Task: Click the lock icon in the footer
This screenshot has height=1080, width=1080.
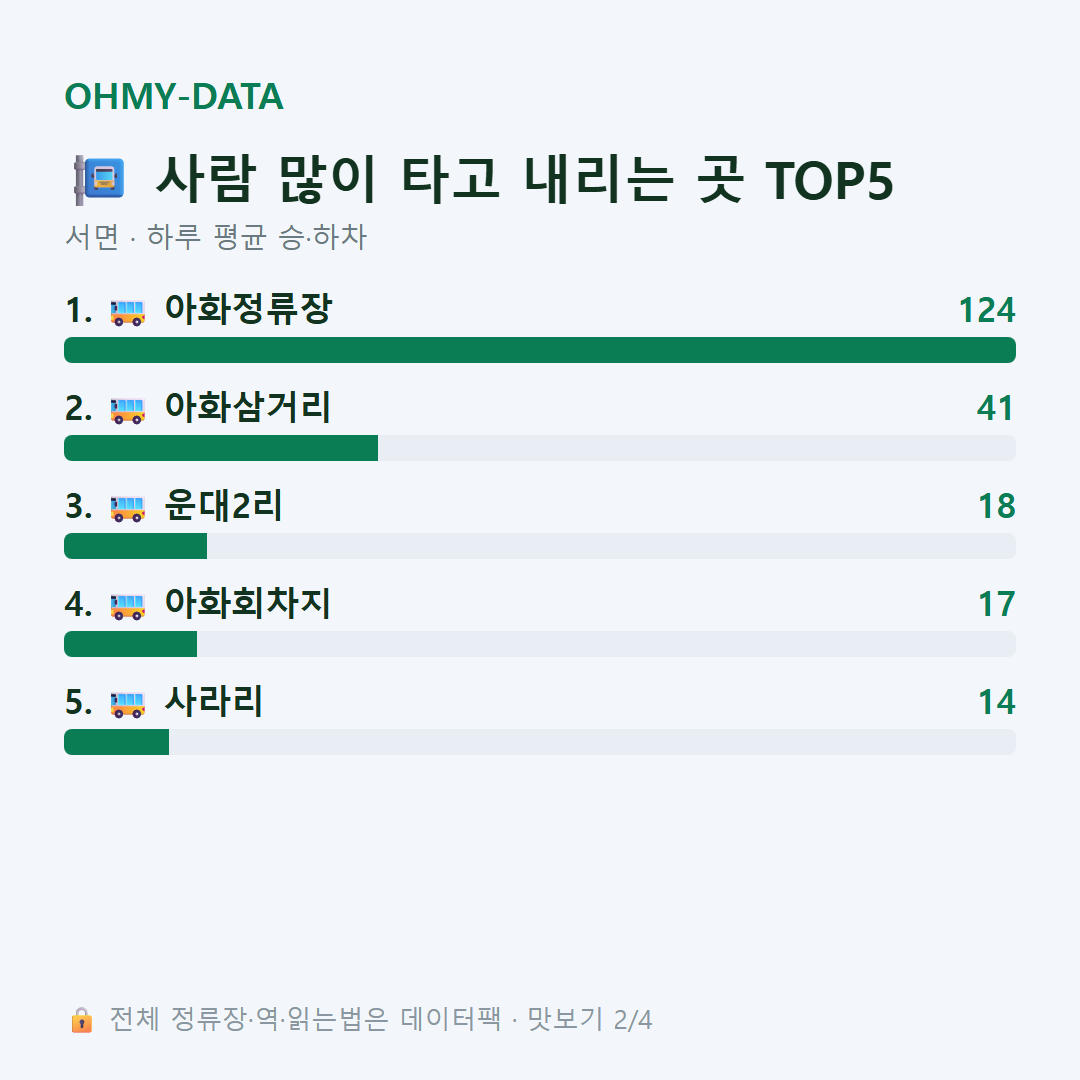Action: (81, 1019)
